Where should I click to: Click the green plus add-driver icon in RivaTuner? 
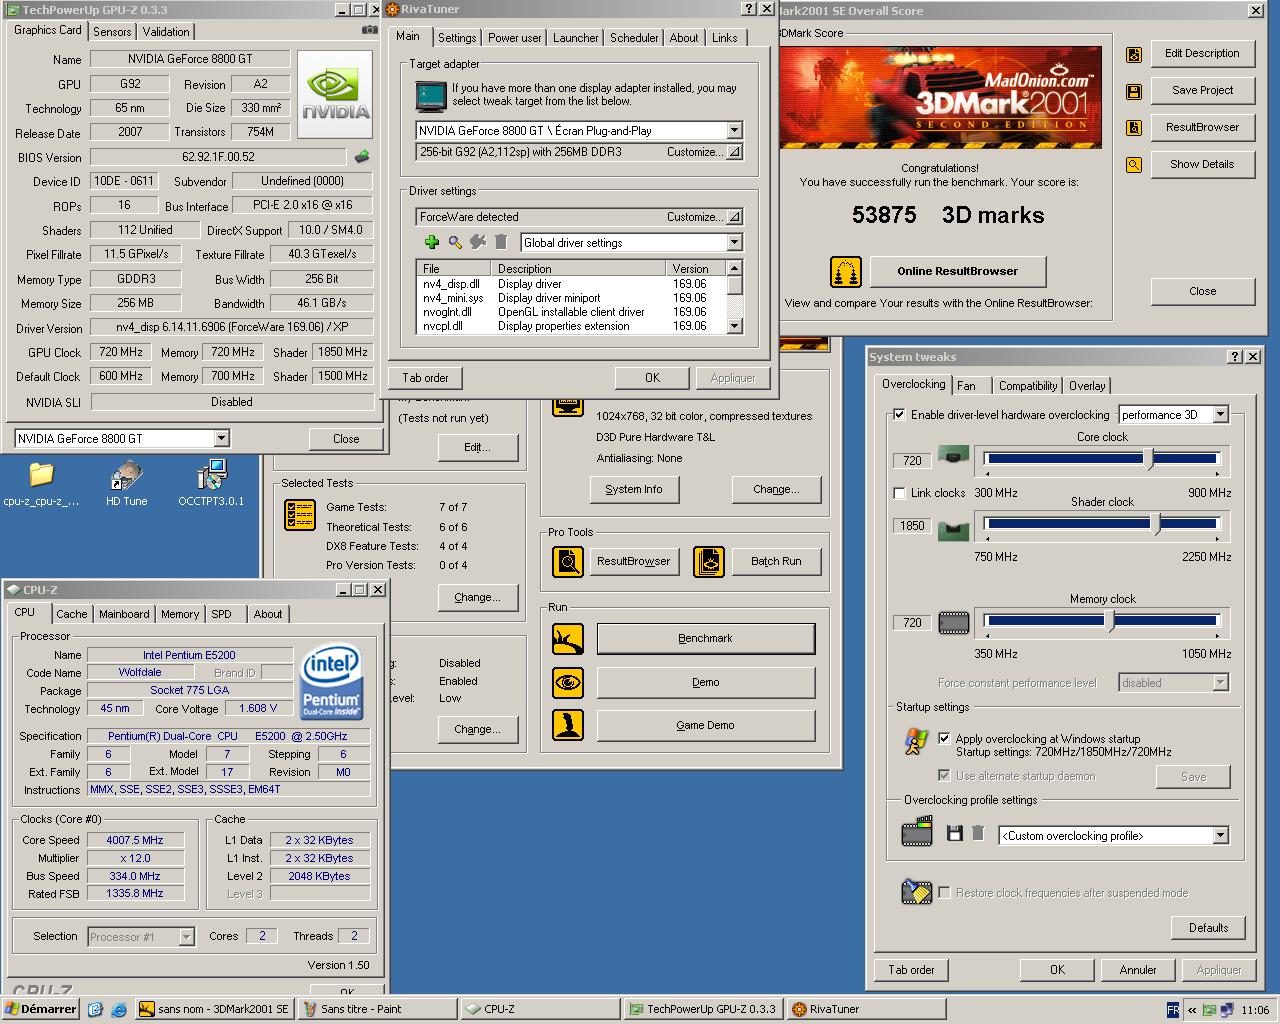[432, 242]
